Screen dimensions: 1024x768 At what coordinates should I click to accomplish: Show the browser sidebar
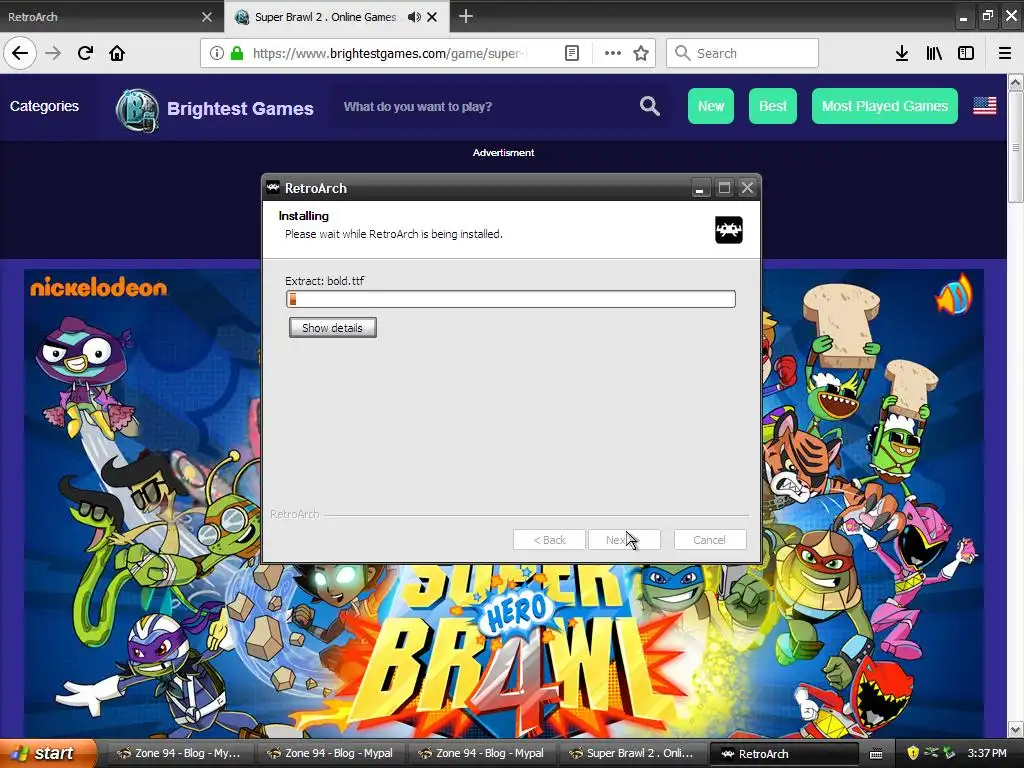[x=966, y=53]
